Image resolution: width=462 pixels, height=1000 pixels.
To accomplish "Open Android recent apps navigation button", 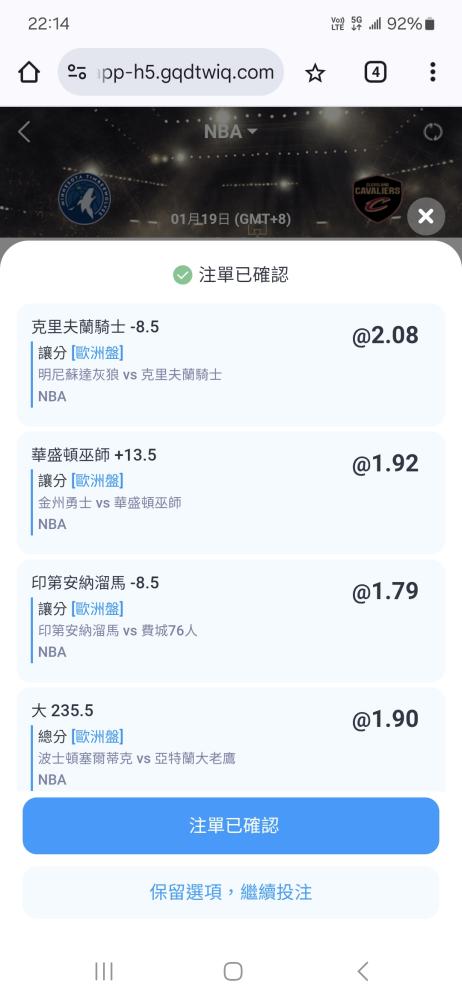I will (103, 971).
